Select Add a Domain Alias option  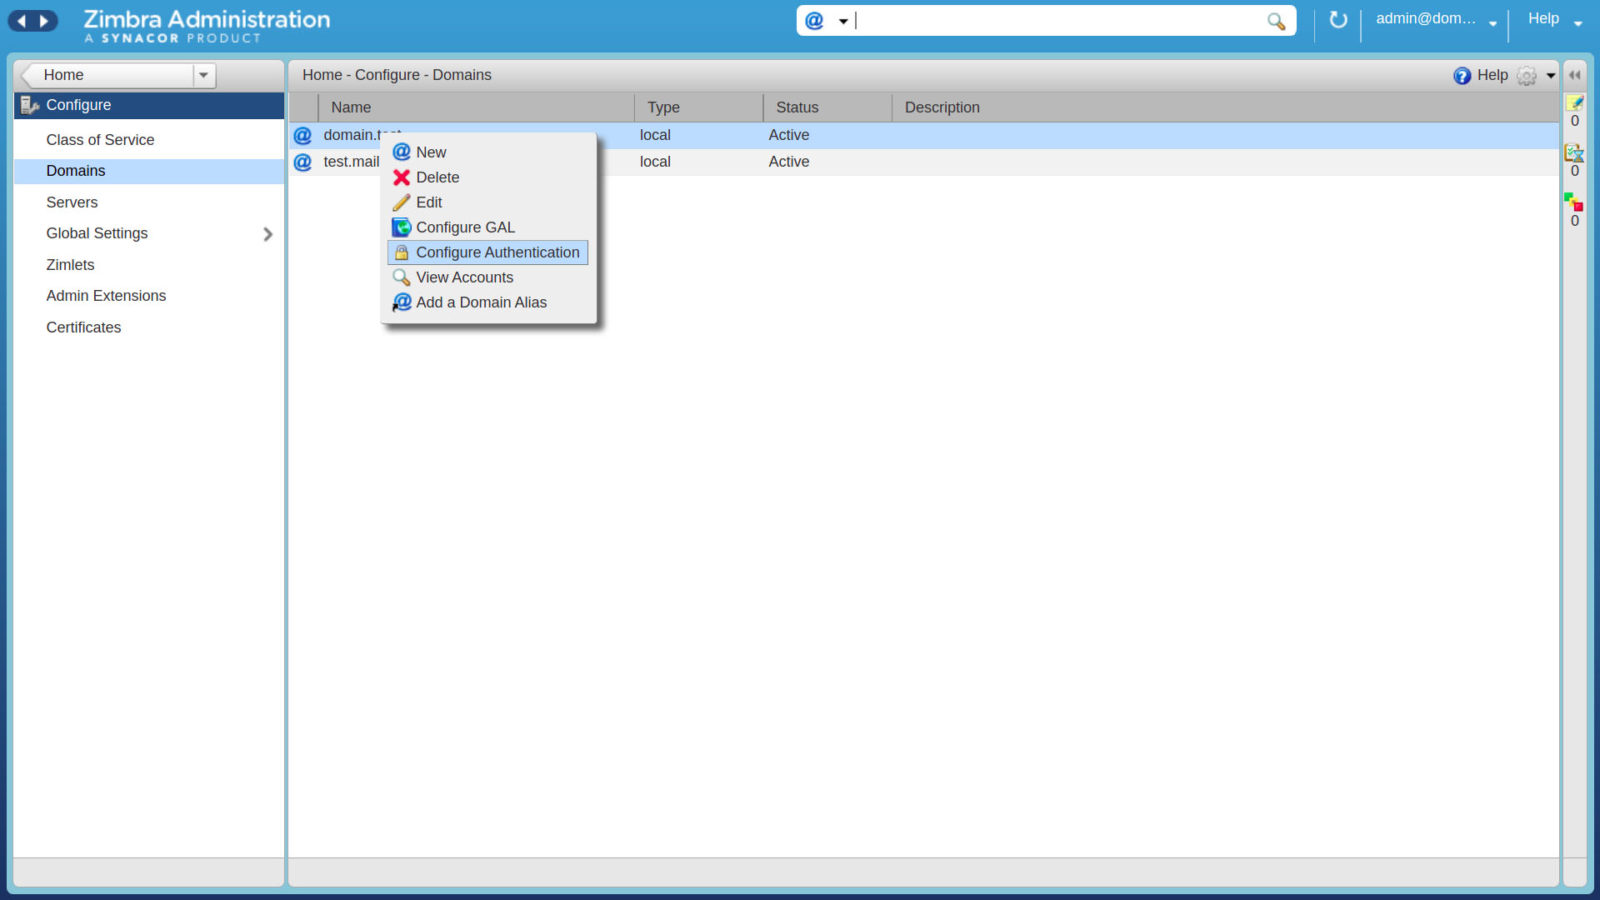(x=481, y=303)
